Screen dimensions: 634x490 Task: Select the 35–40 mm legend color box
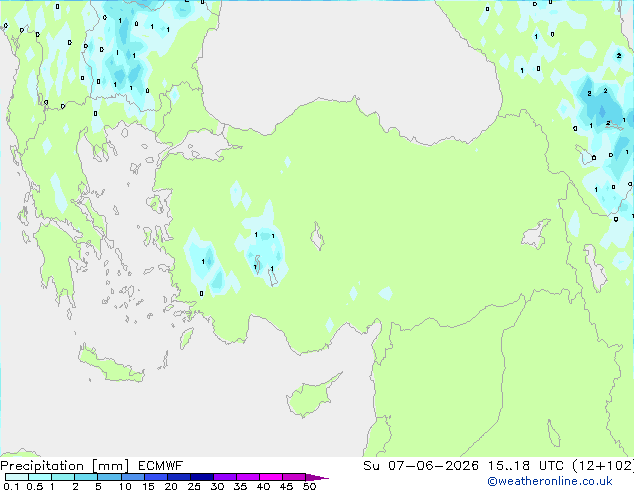point(247,477)
